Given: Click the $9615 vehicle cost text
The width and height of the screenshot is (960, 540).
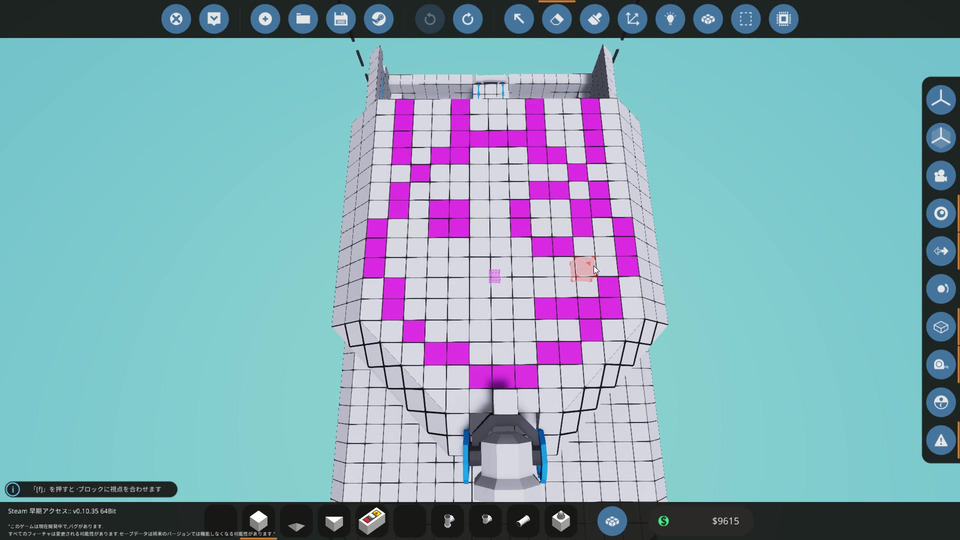Looking at the screenshot, I should (x=726, y=521).
